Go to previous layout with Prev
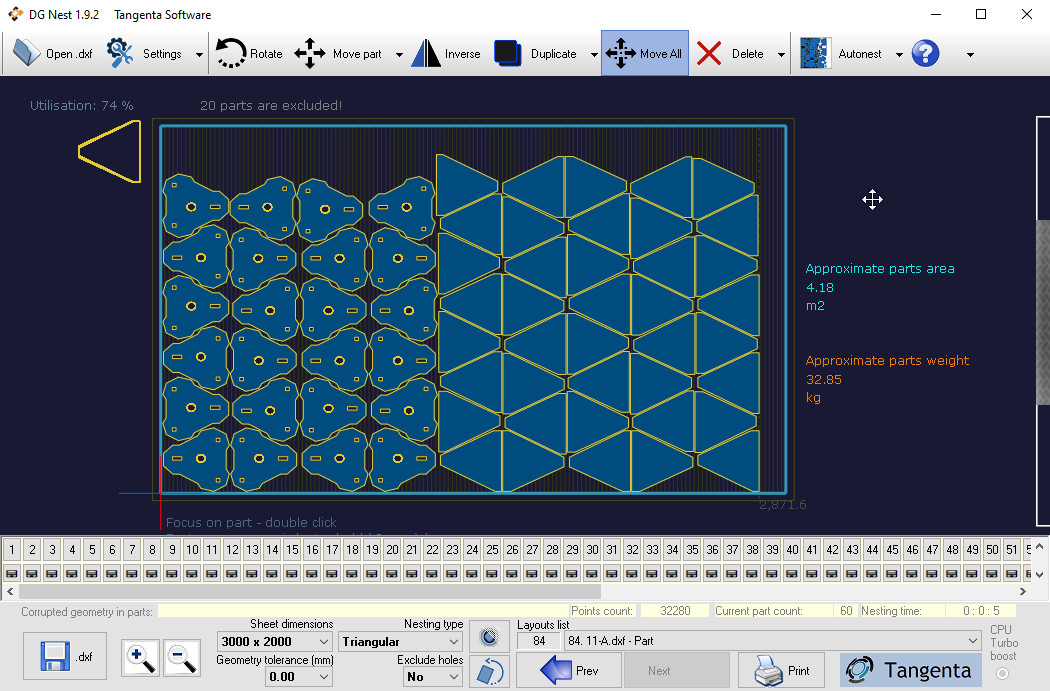Screen dimensions: 1050x691 568,670
